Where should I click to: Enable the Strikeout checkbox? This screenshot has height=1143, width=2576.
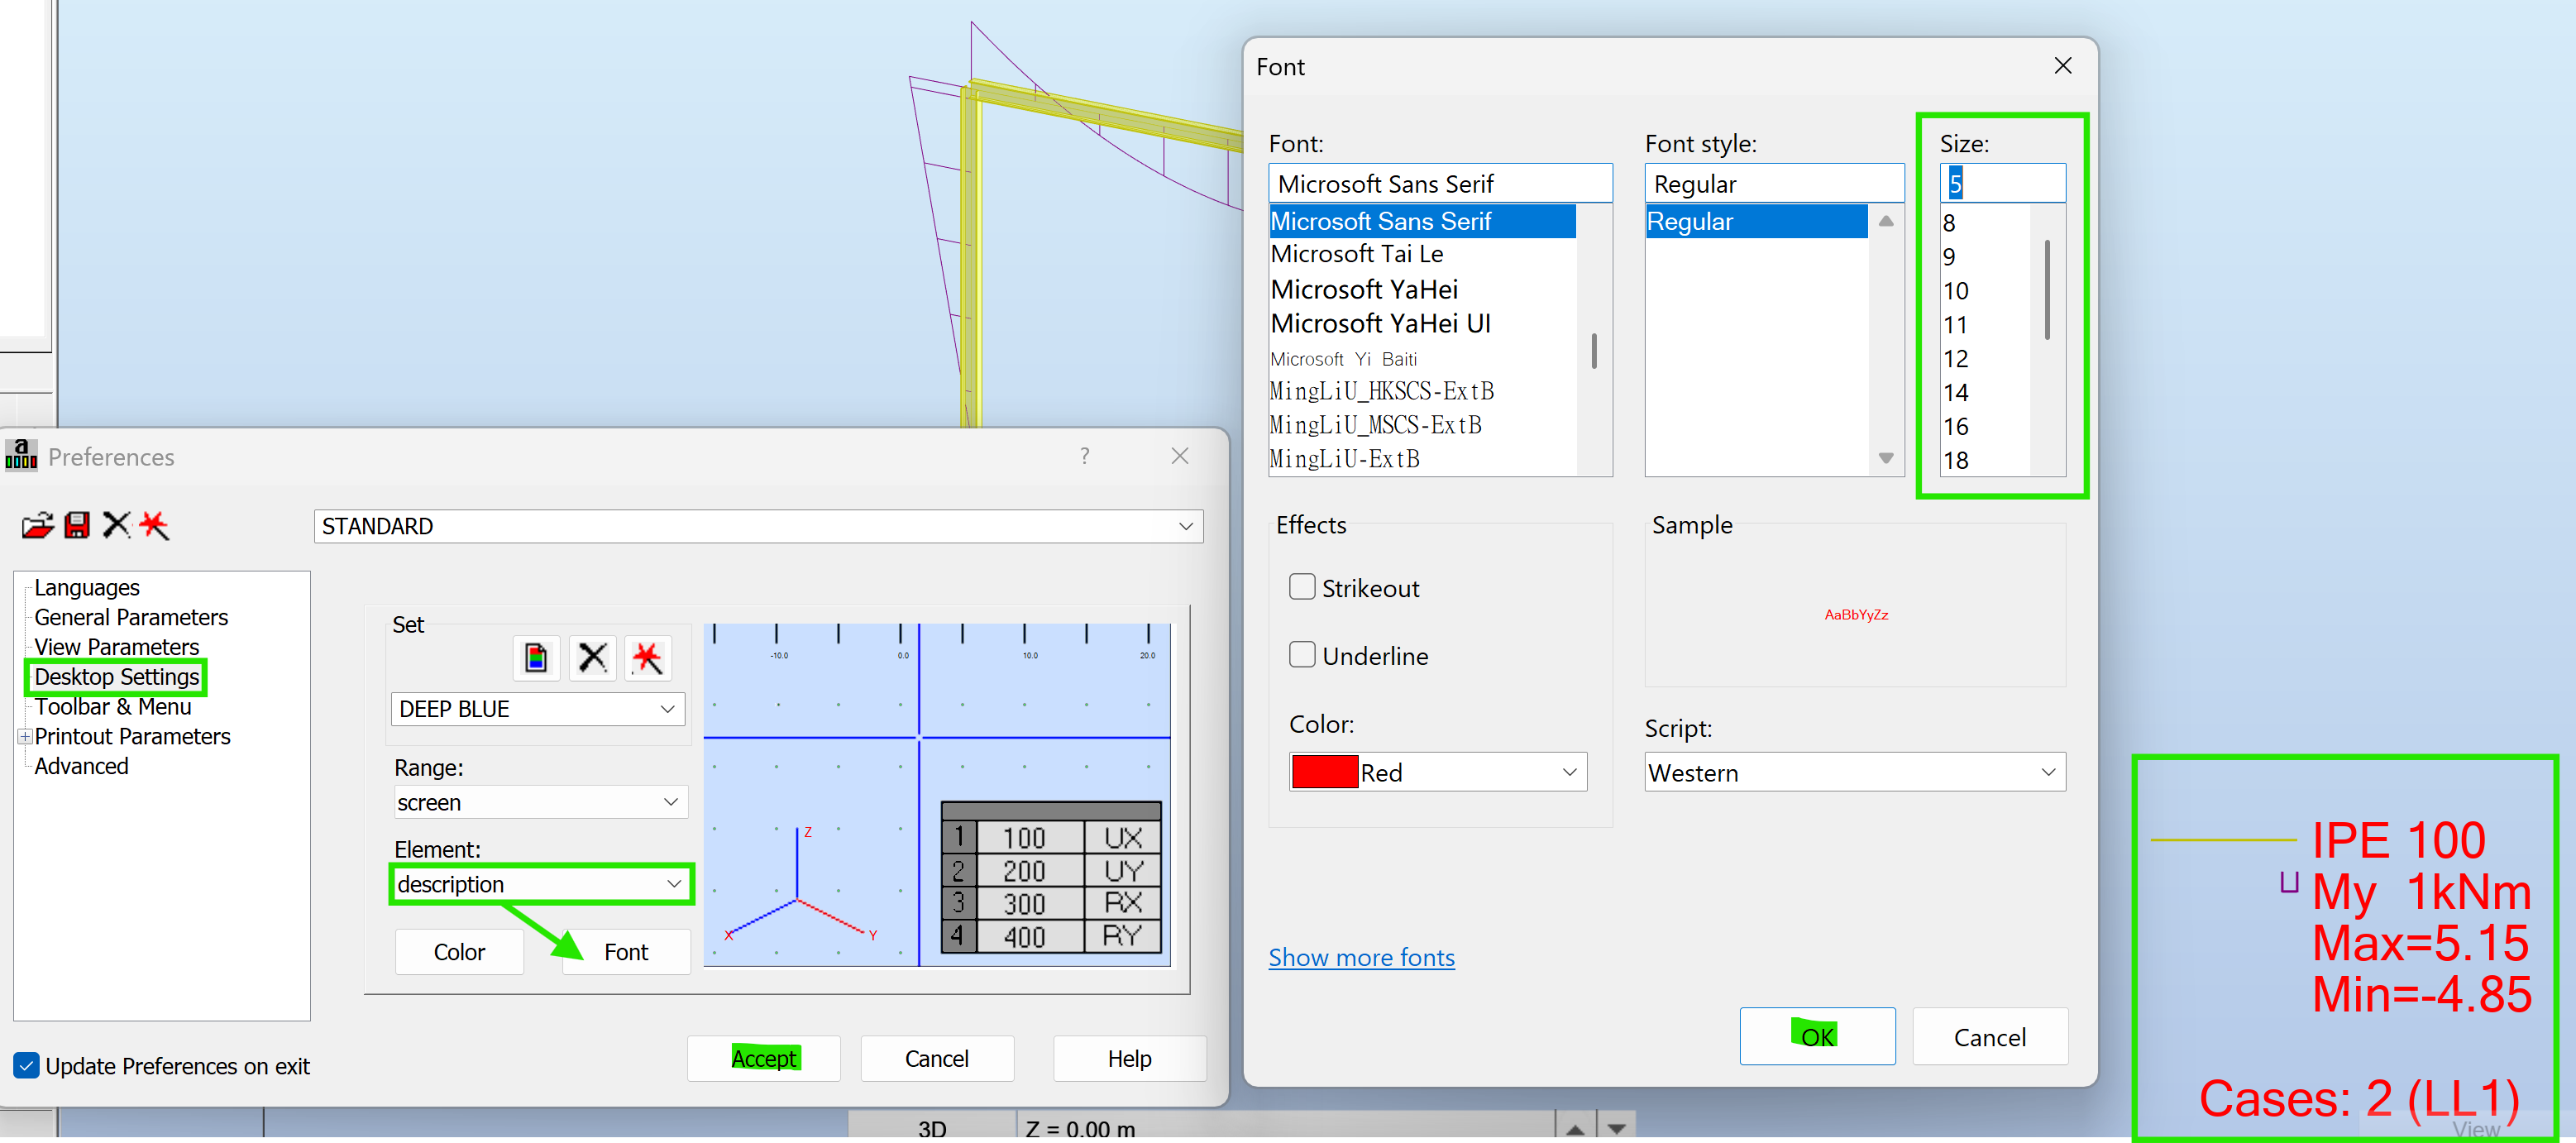tap(1302, 587)
